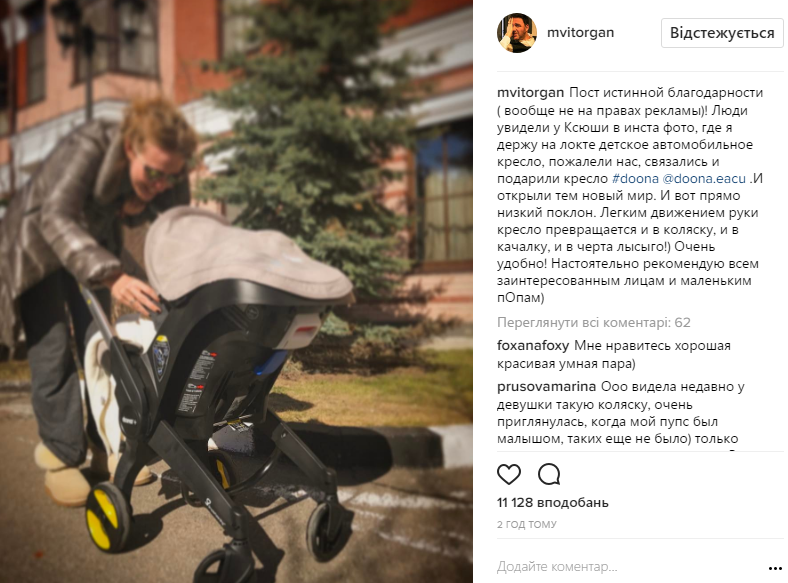The width and height of the screenshot is (788, 583).
Task: Open commenter prusovamarina's profile
Action: coord(546,387)
